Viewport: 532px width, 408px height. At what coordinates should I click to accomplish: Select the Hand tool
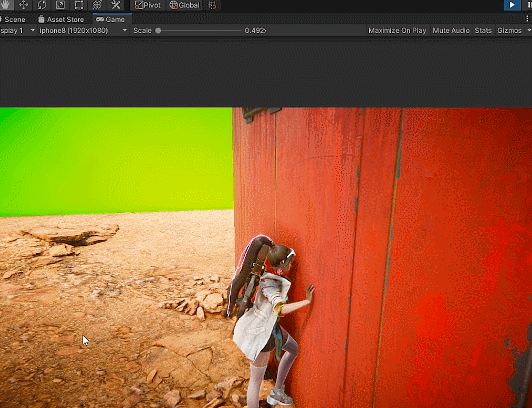point(6,5)
